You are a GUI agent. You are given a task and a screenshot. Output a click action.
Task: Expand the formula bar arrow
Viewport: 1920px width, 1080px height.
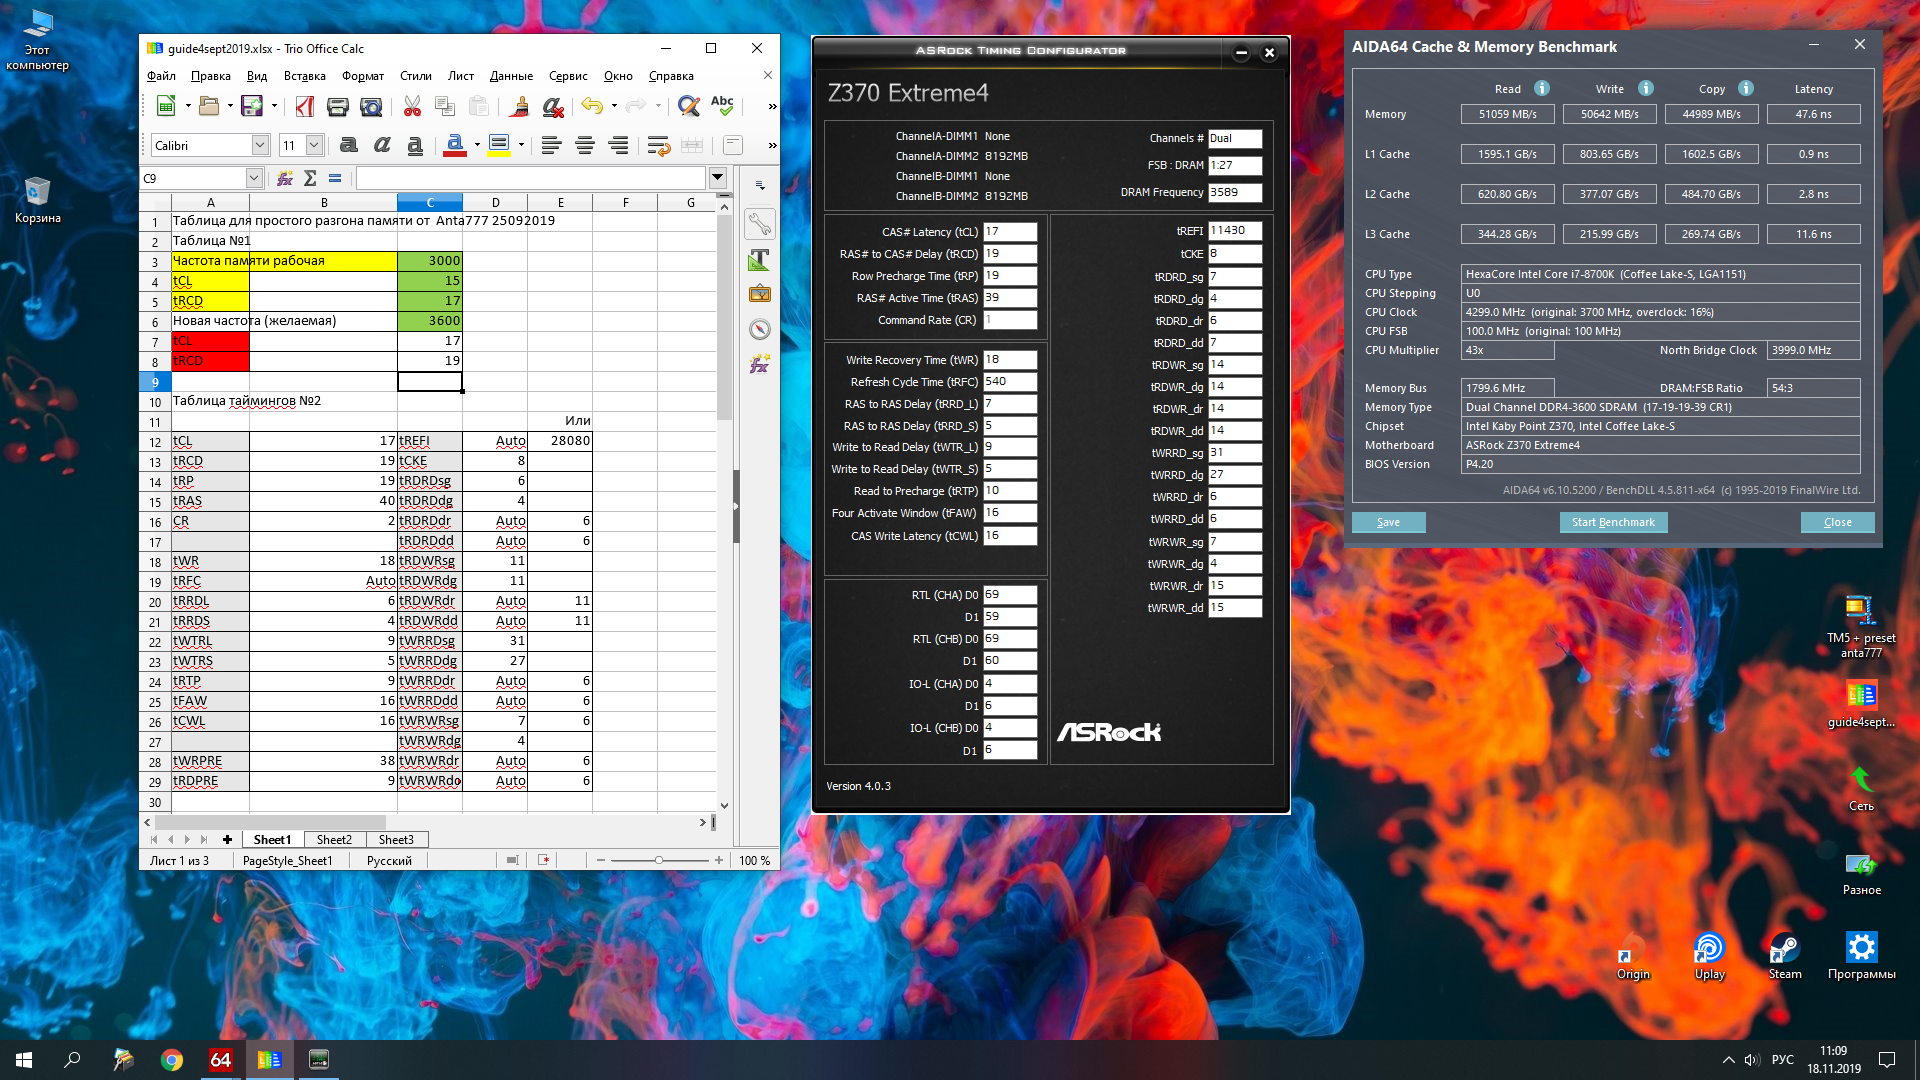(717, 178)
